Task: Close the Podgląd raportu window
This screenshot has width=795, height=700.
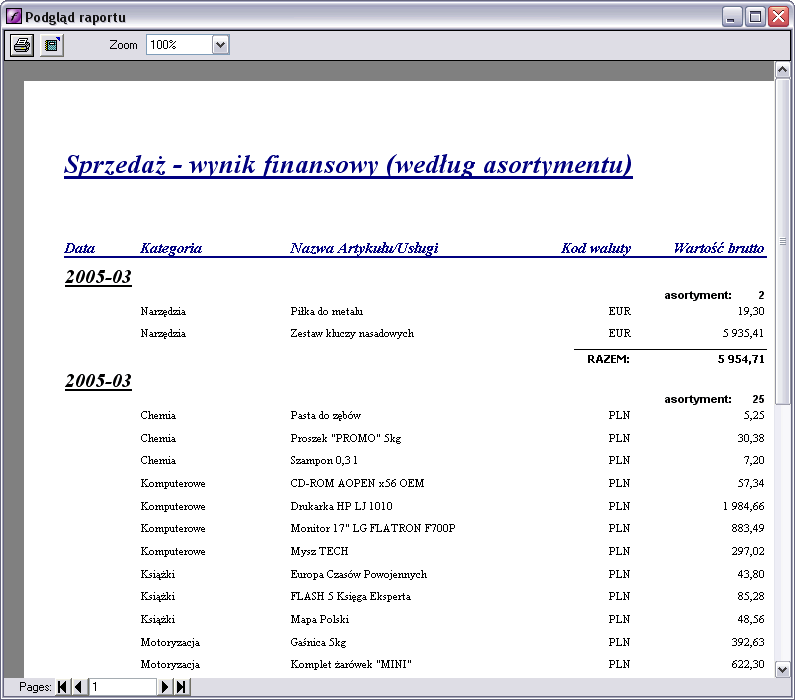Action: click(x=778, y=17)
